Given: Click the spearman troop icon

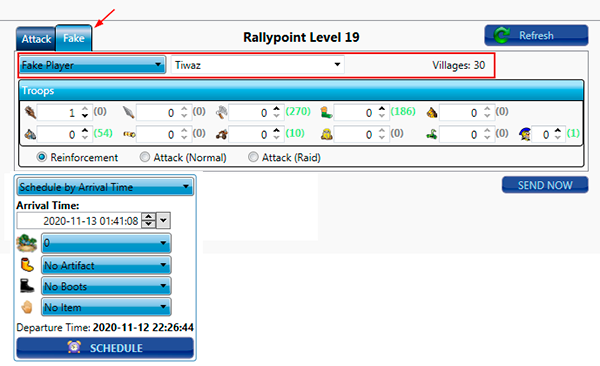Looking at the screenshot, I should pos(129,113).
